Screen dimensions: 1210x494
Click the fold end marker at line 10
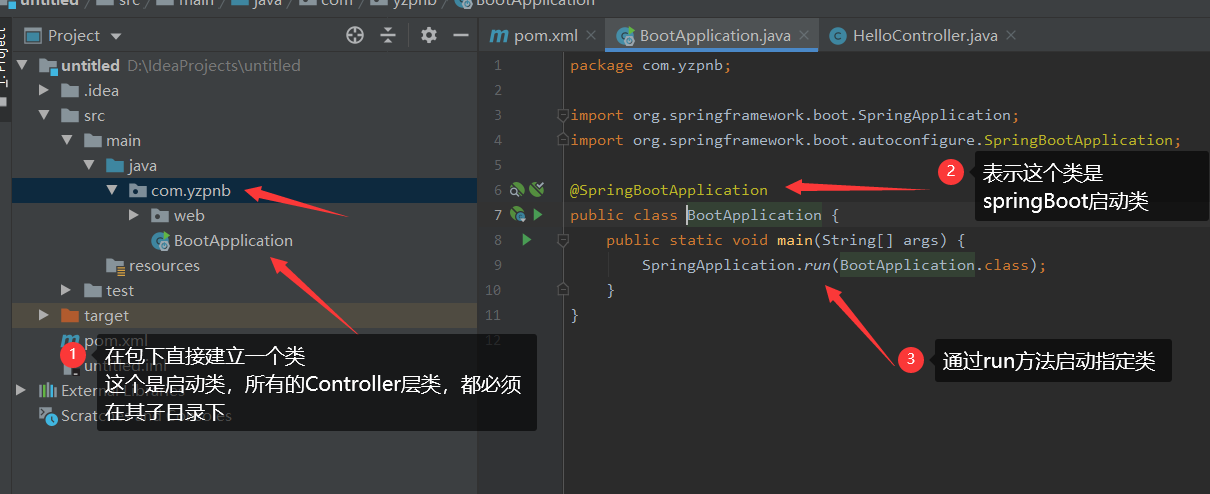click(x=562, y=290)
